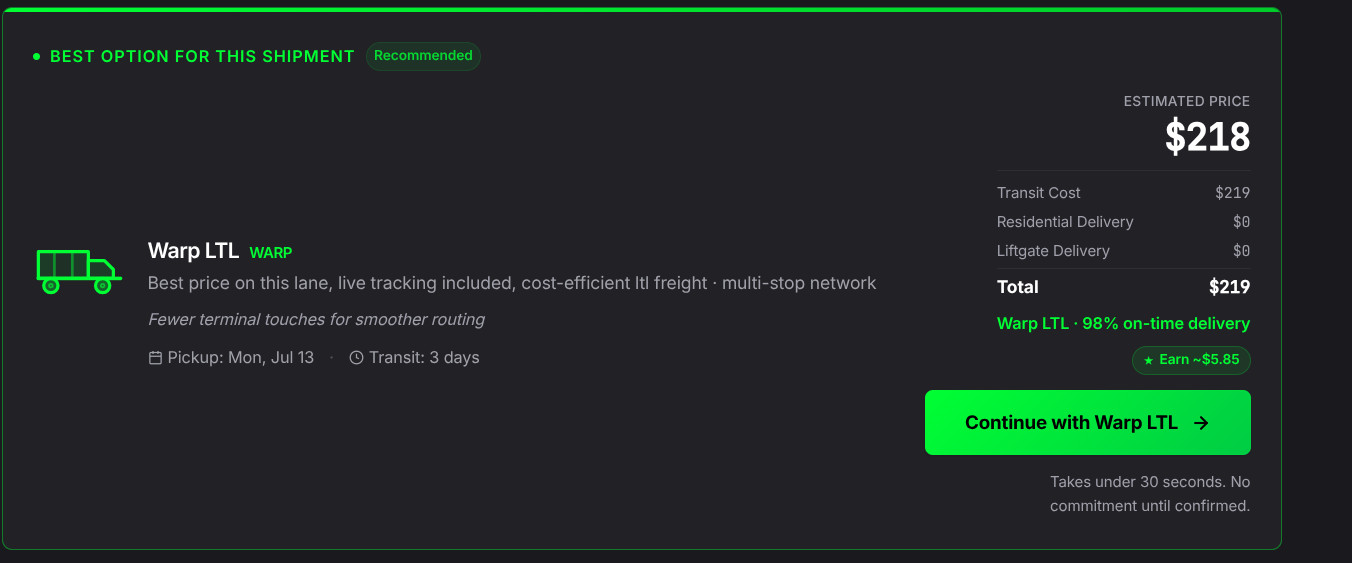Screen dimensions: 1352x563
Task: Open the Earn ~$5.85 reward badge
Action: (x=1191, y=360)
